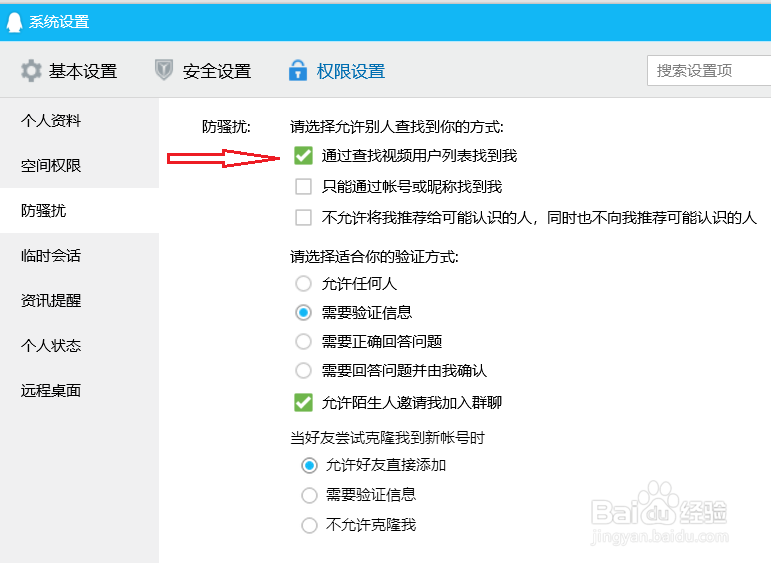Click 当好友尝试克隆我到新帐号时 heading
Screen dimensions: 771x563
click(387, 438)
